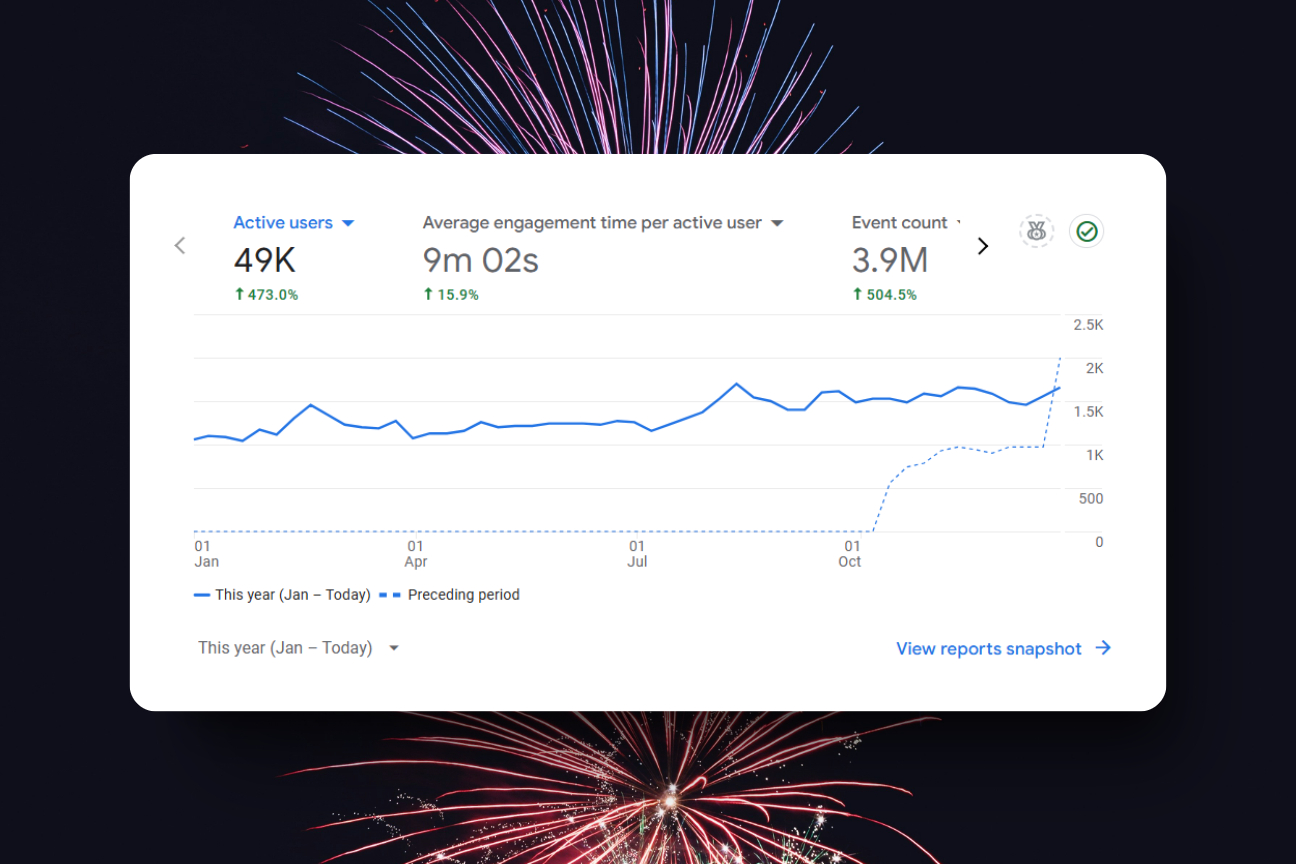Open the date range selector below the legend
1296x864 pixels.
(x=298, y=648)
